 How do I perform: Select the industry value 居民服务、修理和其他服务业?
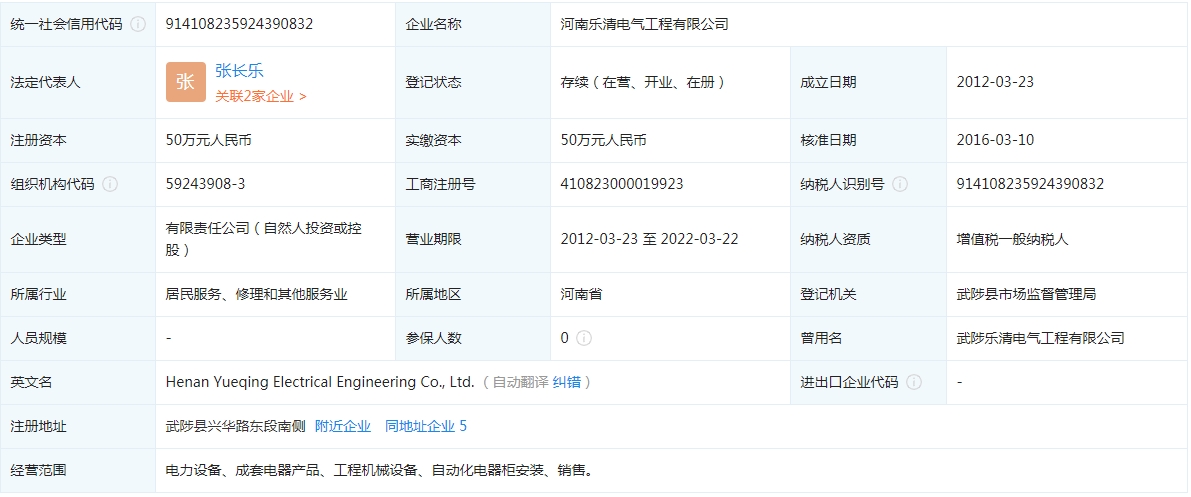257,294
